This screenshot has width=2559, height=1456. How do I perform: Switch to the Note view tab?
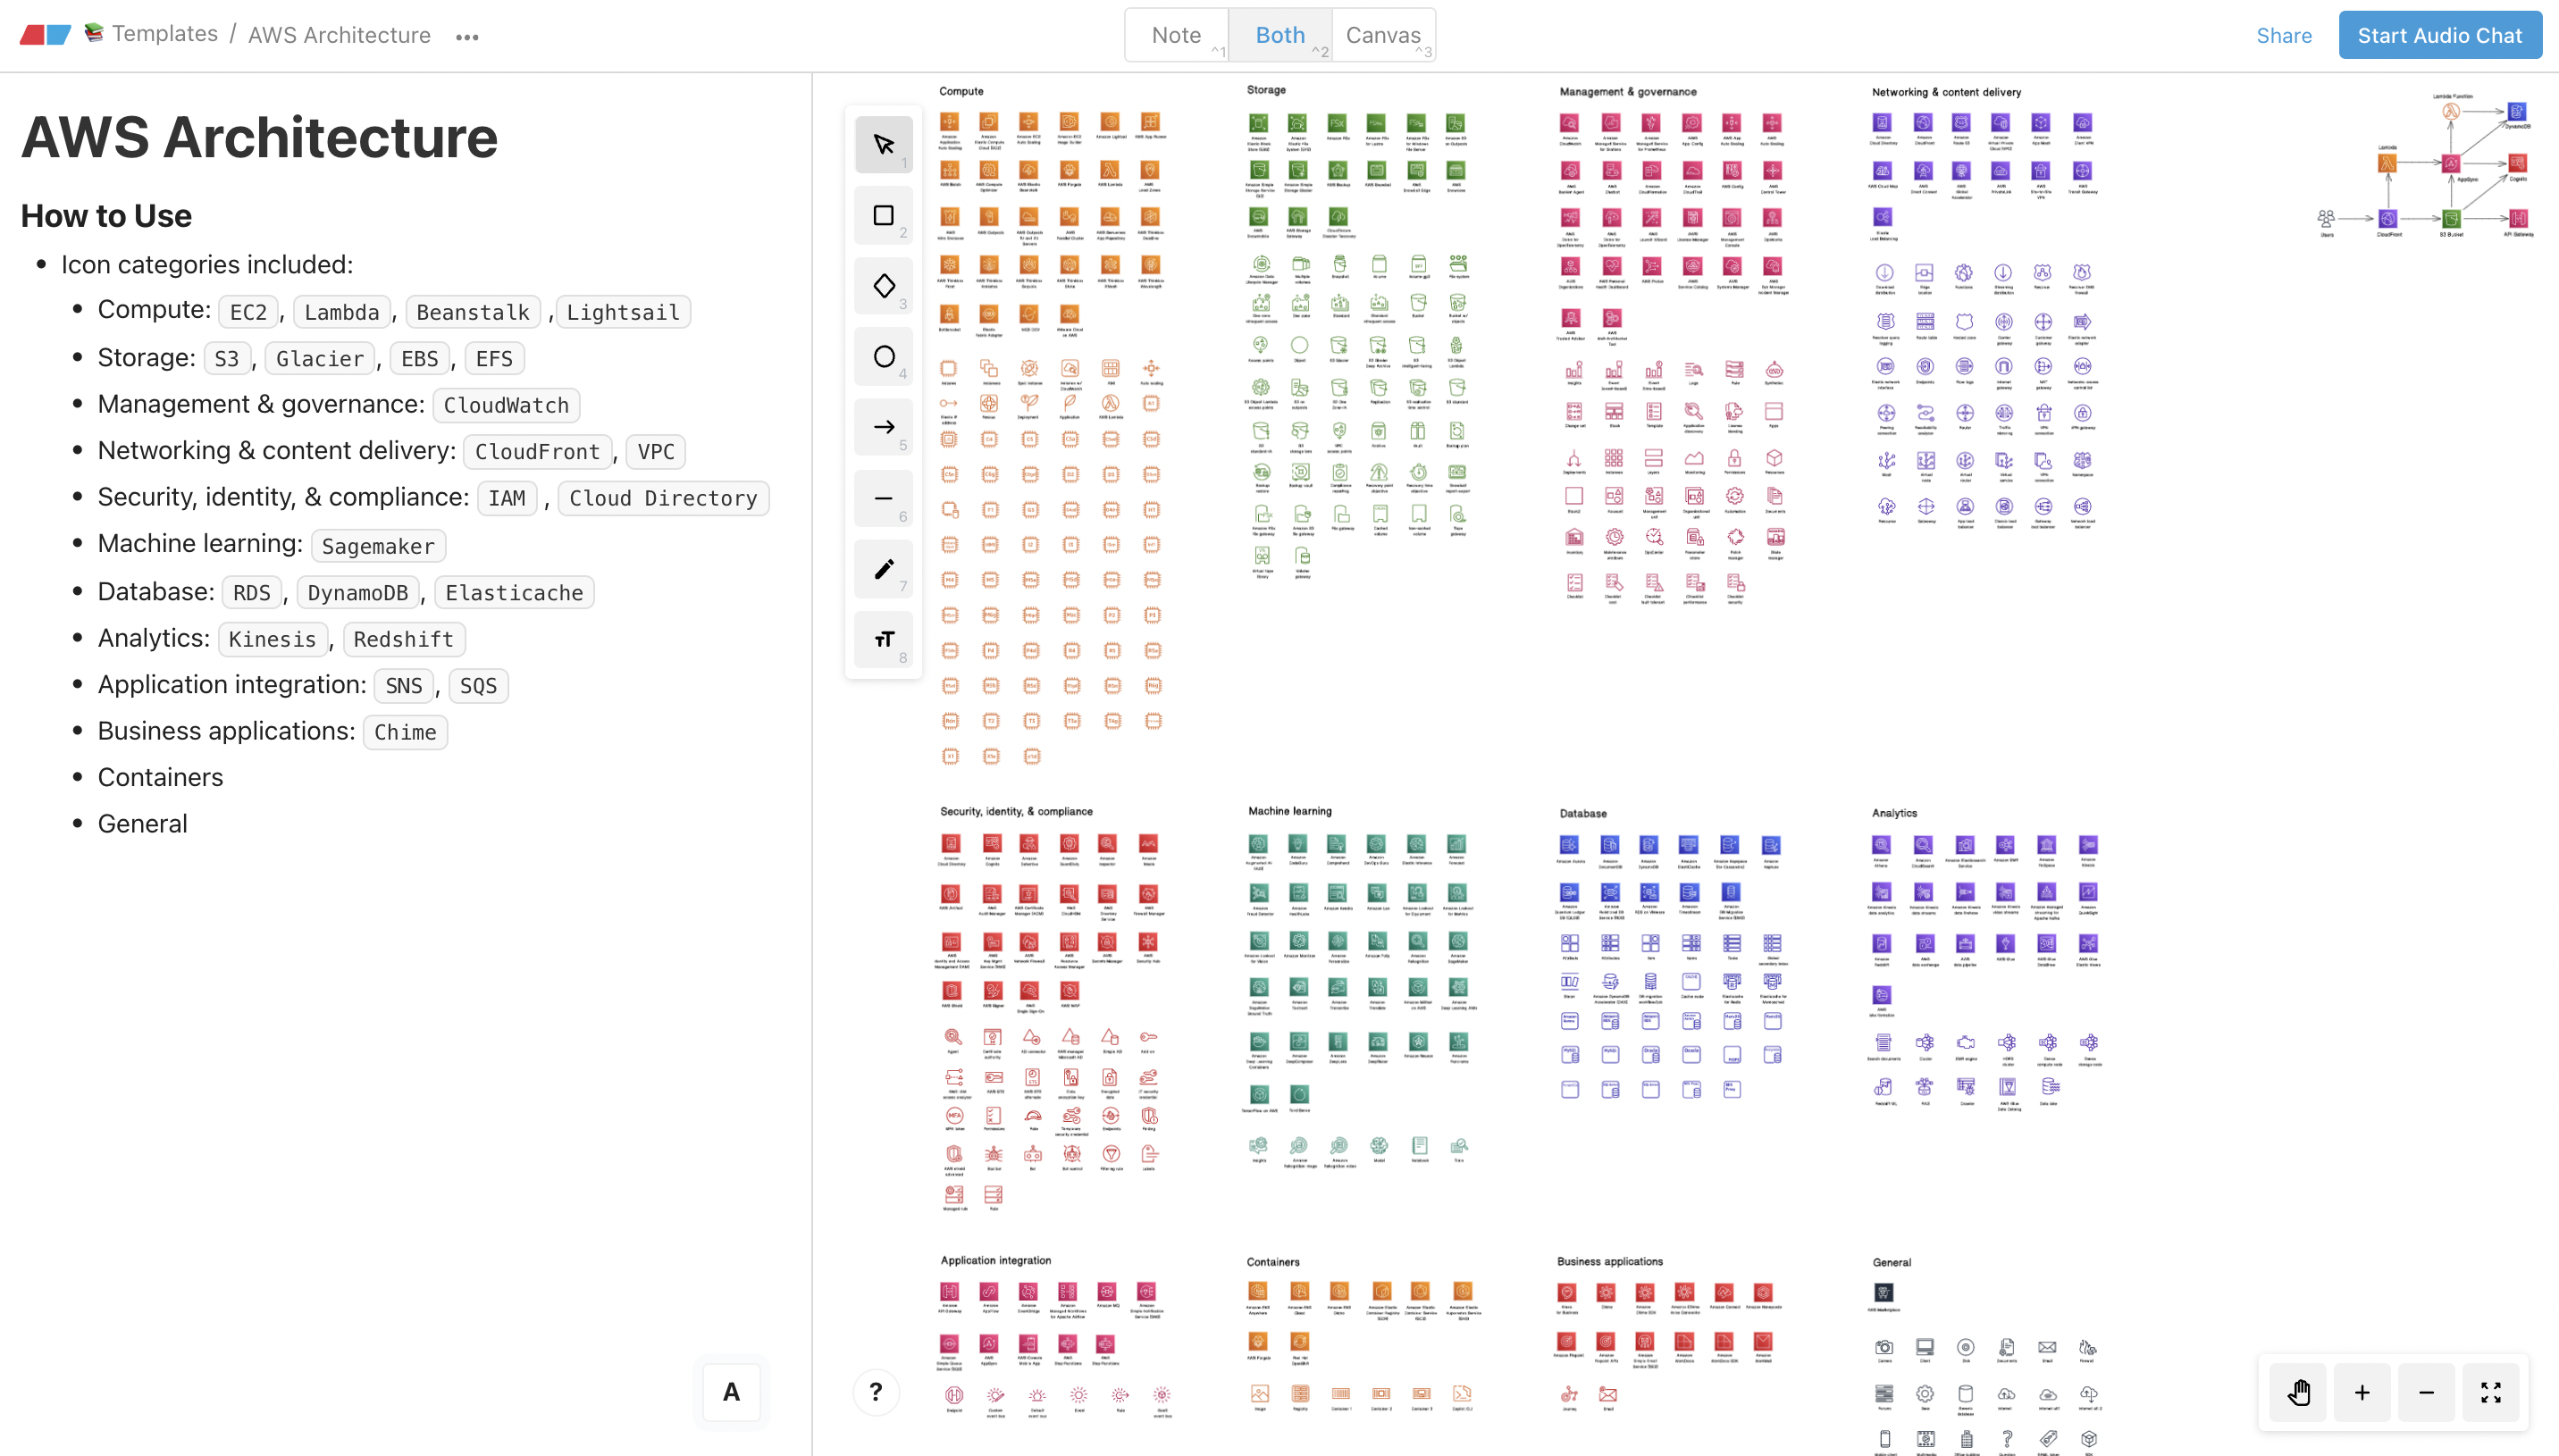coord(1176,34)
